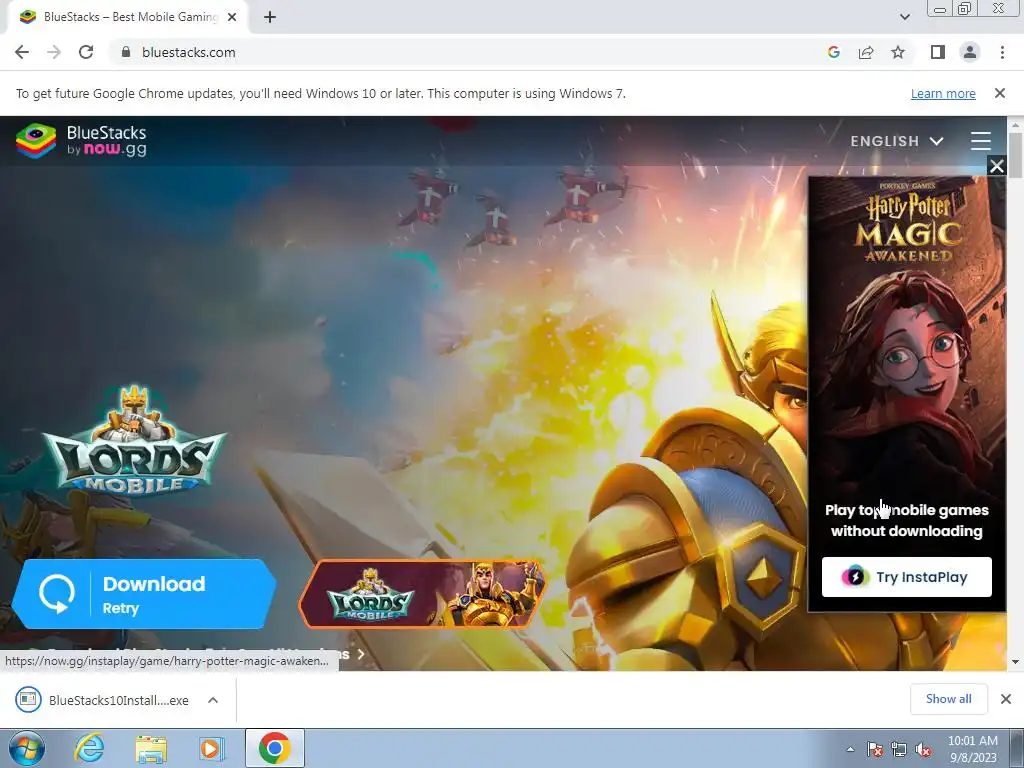Open Windows Media Player from taskbar

(210, 748)
